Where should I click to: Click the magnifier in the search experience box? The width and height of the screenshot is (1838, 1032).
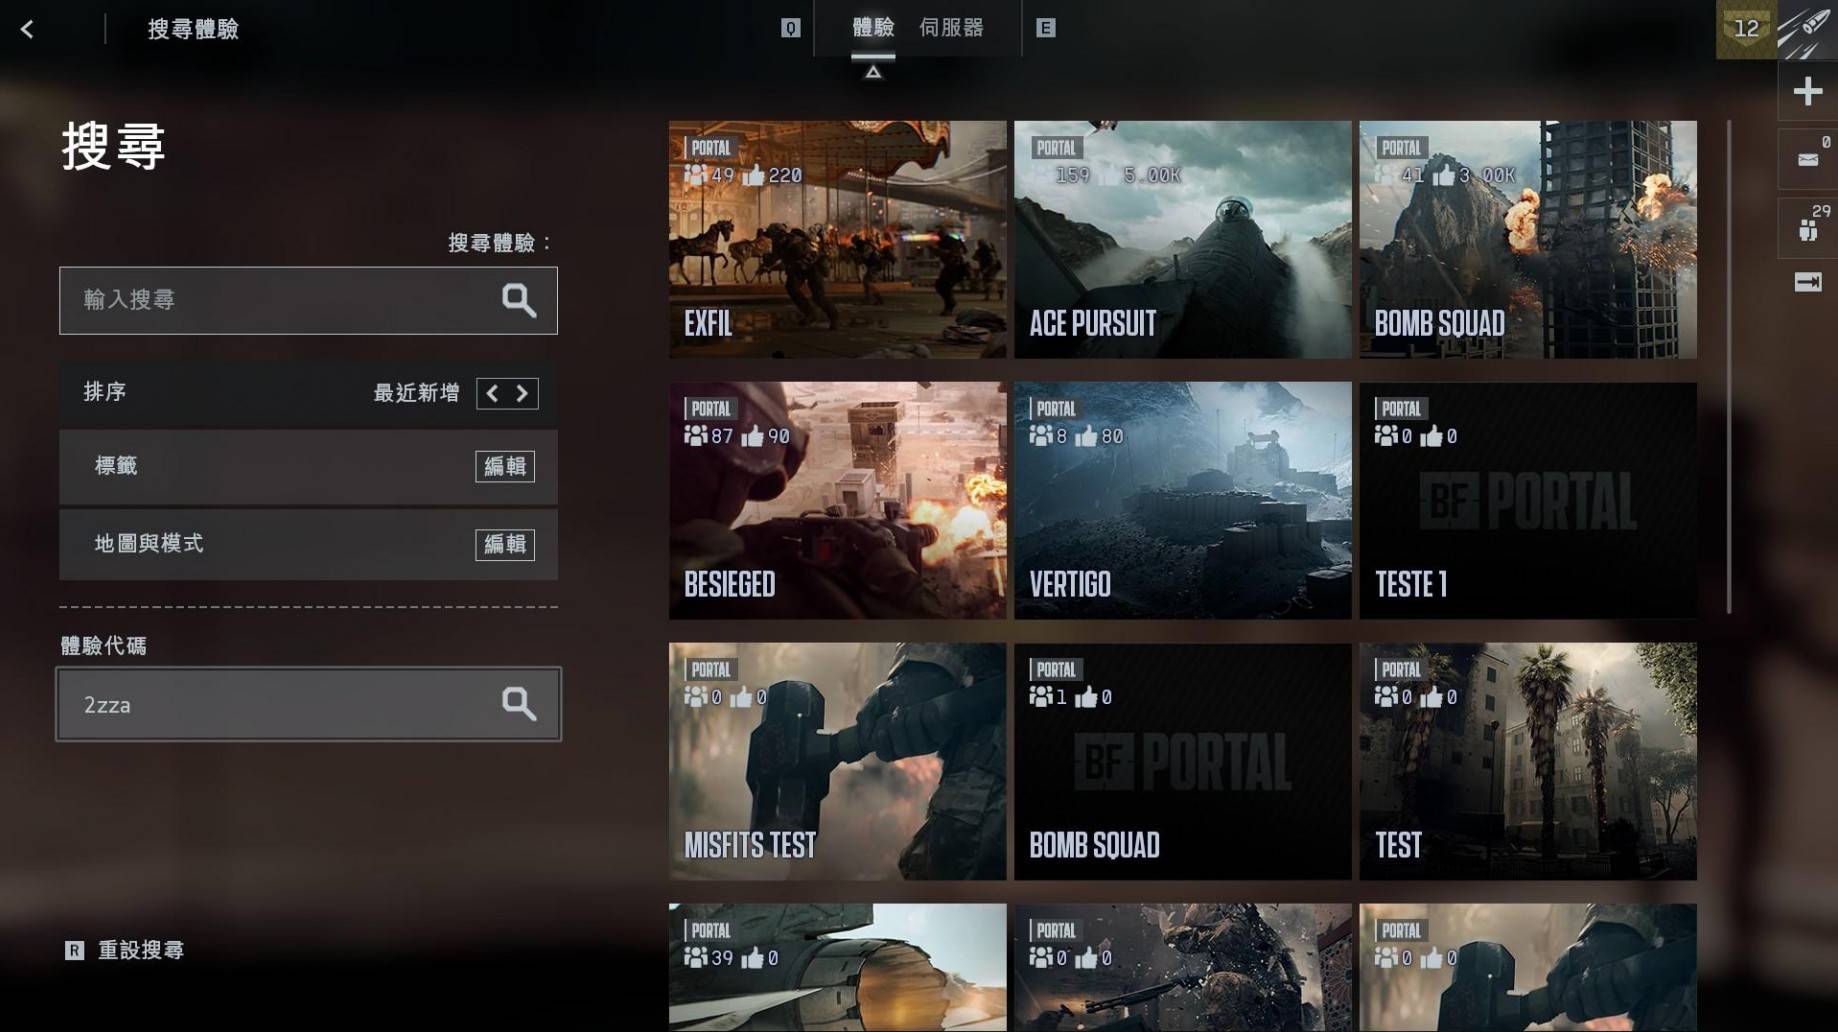pyautogui.click(x=518, y=300)
